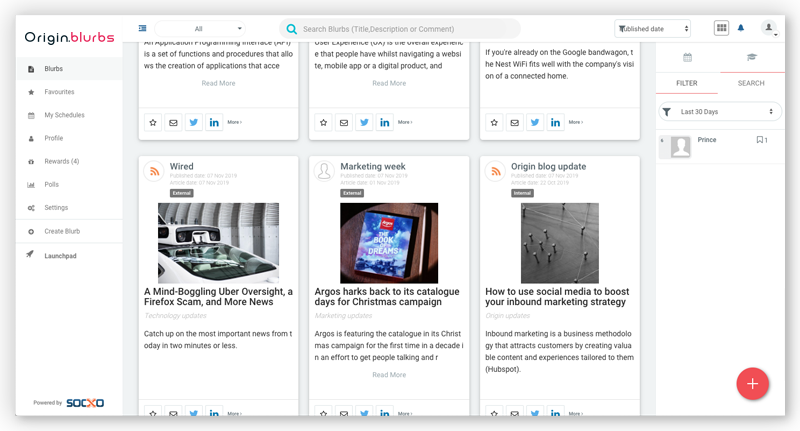
Task: Email the Nest WiFi blurb
Action: (x=515, y=122)
